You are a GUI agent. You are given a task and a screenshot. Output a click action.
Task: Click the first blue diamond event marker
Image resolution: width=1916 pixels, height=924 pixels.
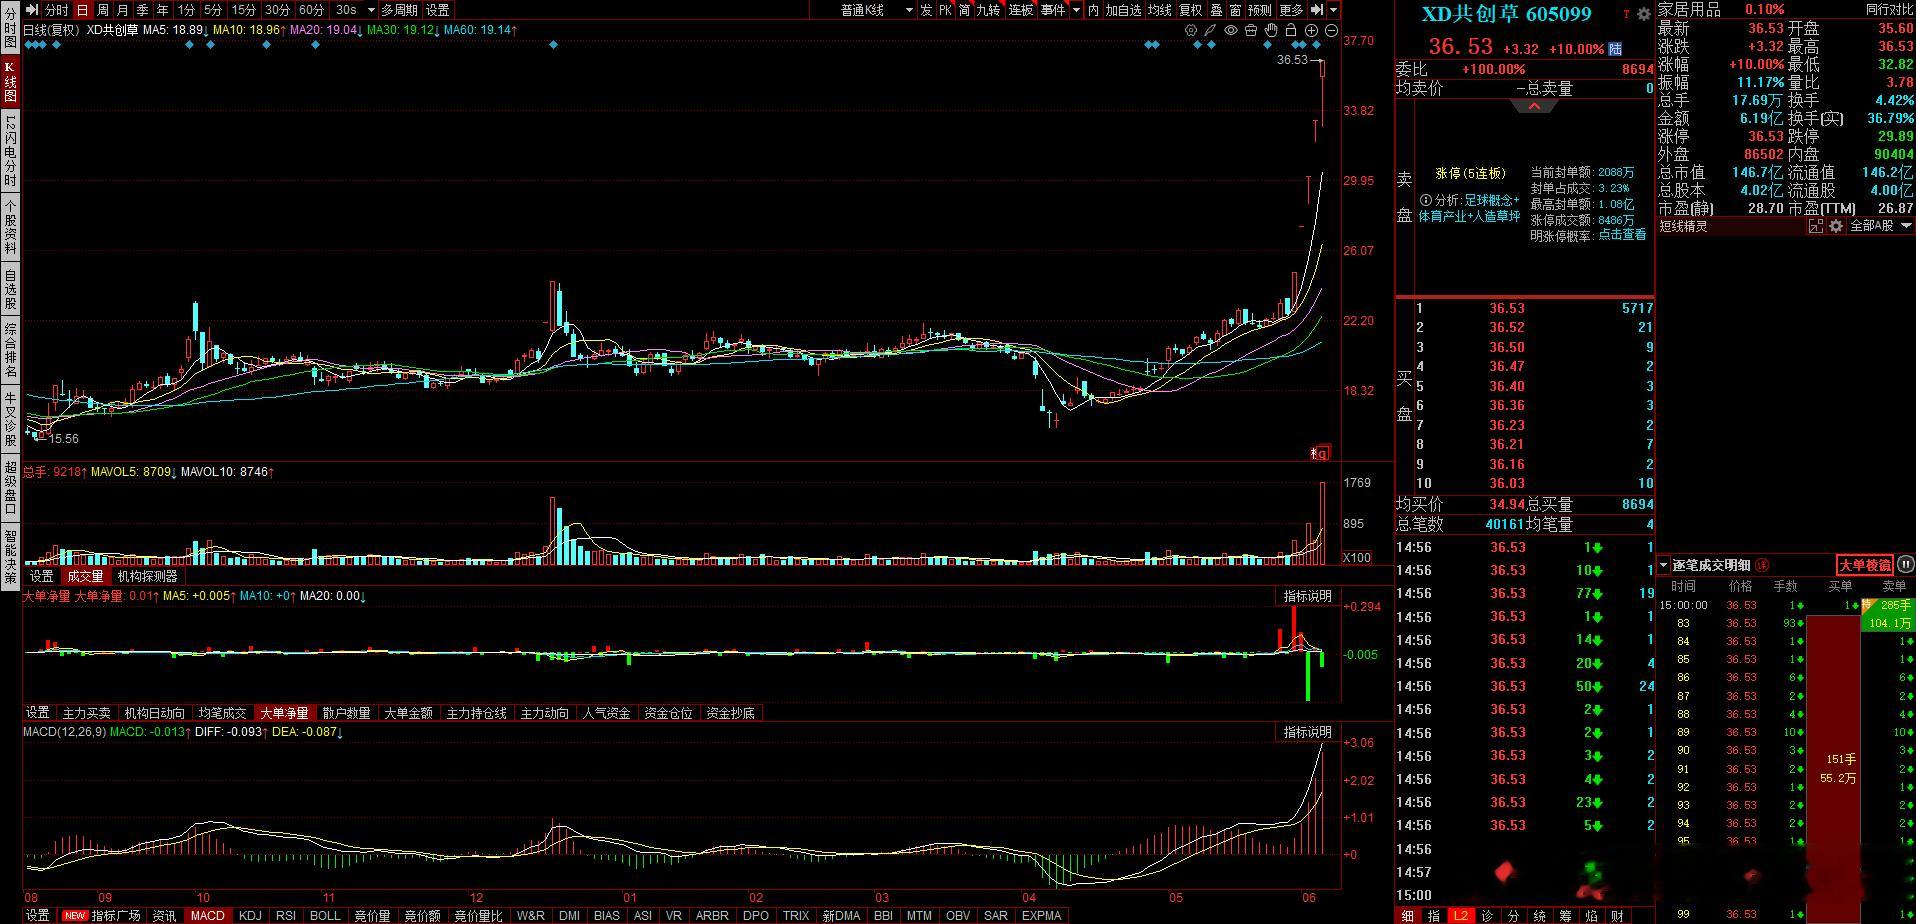pos(27,45)
